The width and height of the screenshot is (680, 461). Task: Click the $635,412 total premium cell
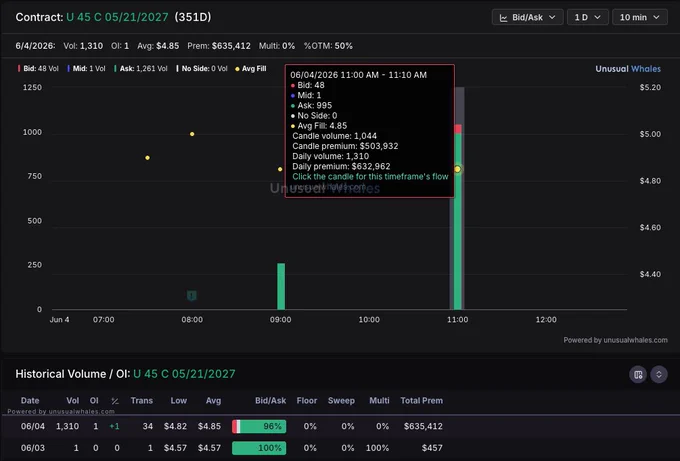[423, 426]
